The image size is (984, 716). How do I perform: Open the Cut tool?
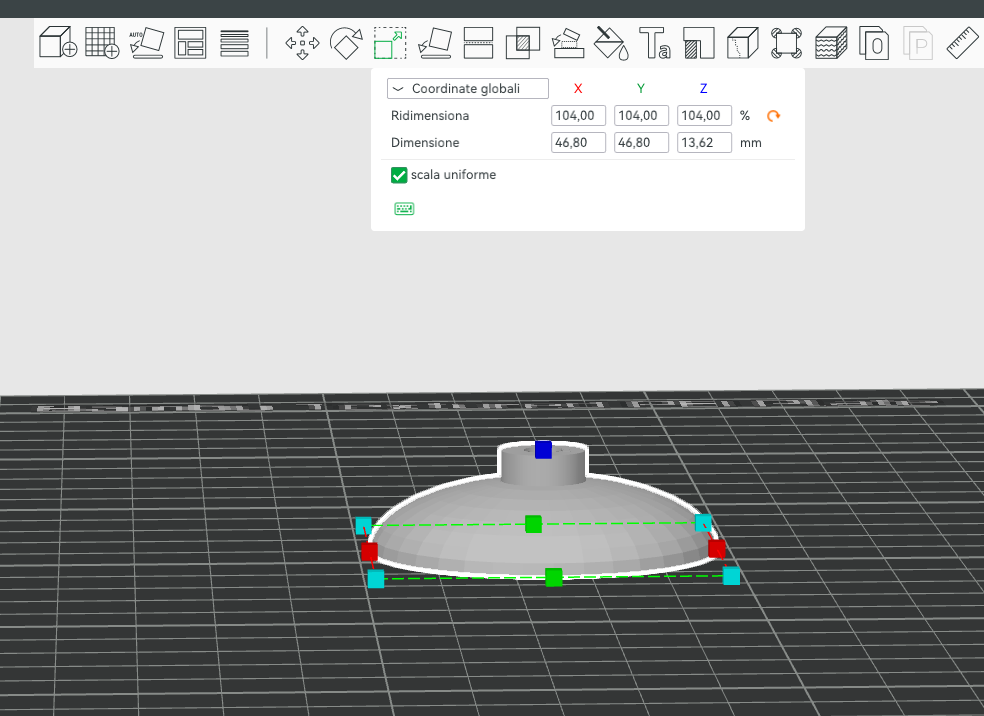point(478,43)
